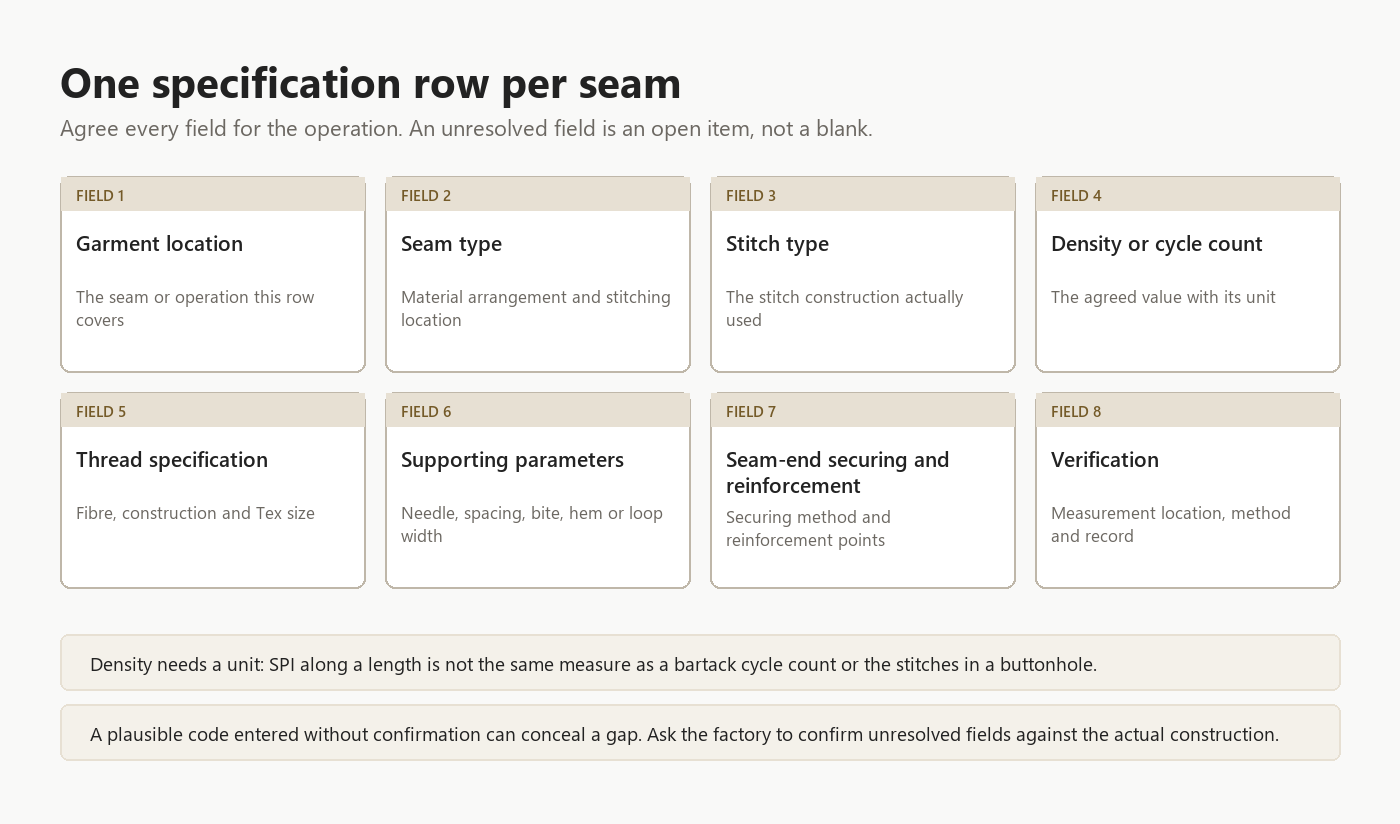Screen dimensions: 1400x824
Task: Select the subtitle starting "Agree every field"
Action: point(466,129)
